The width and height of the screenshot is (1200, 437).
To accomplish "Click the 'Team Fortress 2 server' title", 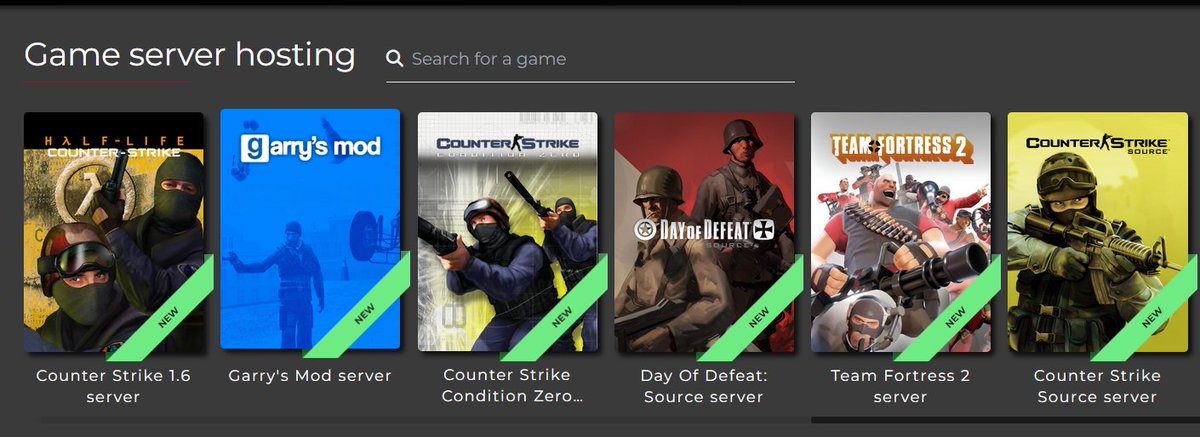I will [x=900, y=386].
